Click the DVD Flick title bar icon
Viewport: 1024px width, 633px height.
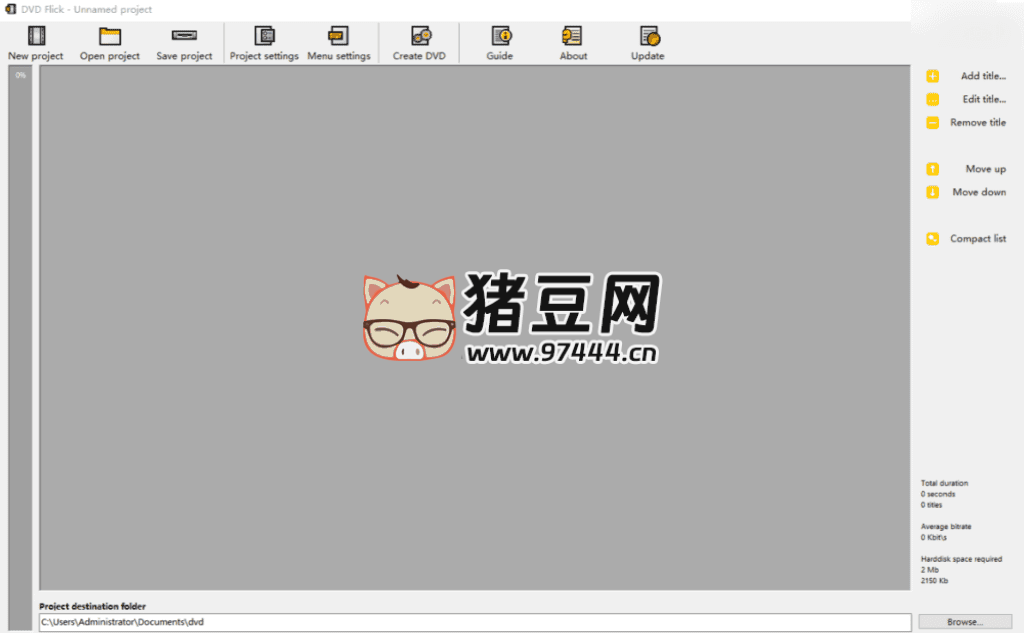coord(12,9)
